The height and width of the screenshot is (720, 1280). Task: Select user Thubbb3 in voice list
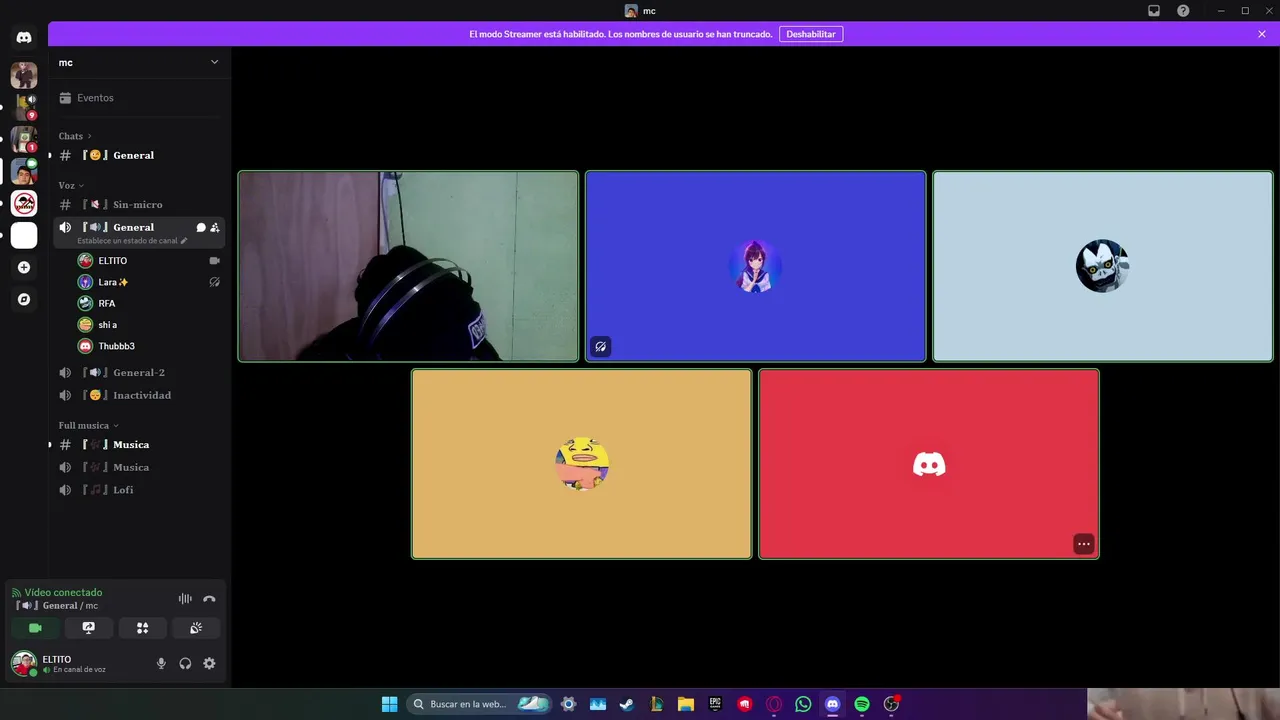pos(149,346)
